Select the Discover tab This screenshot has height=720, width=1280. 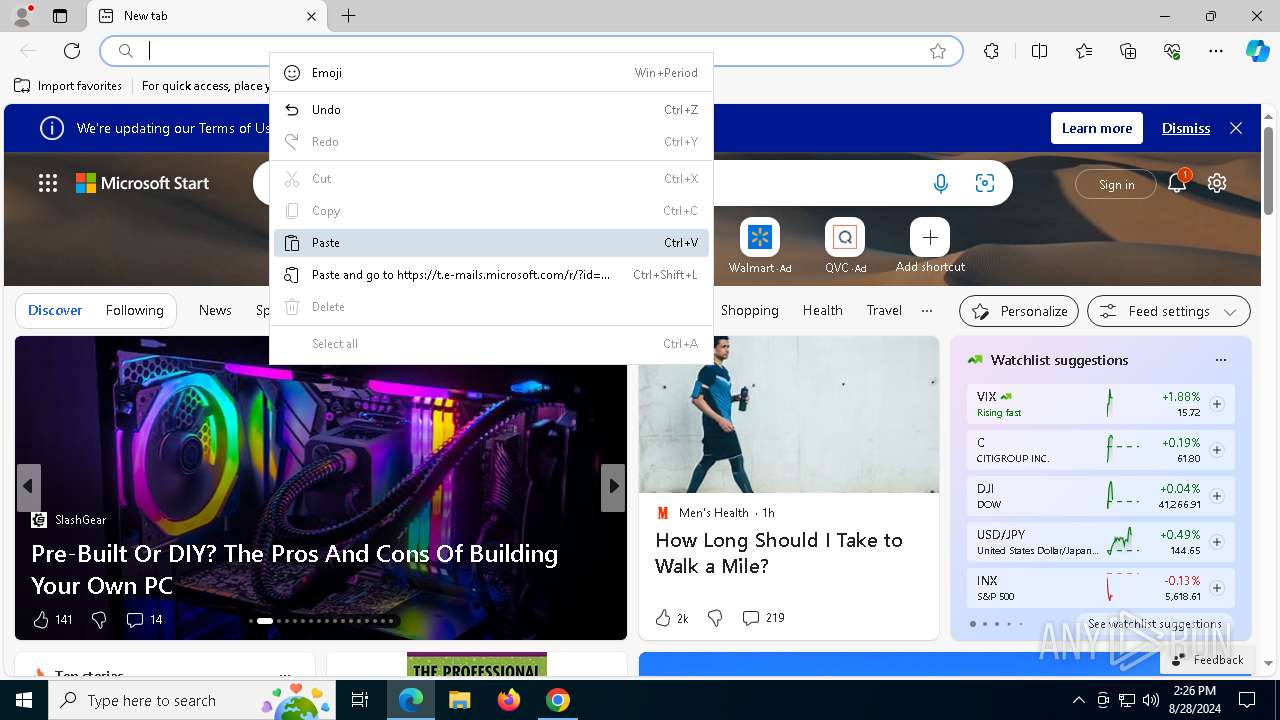click(55, 310)
